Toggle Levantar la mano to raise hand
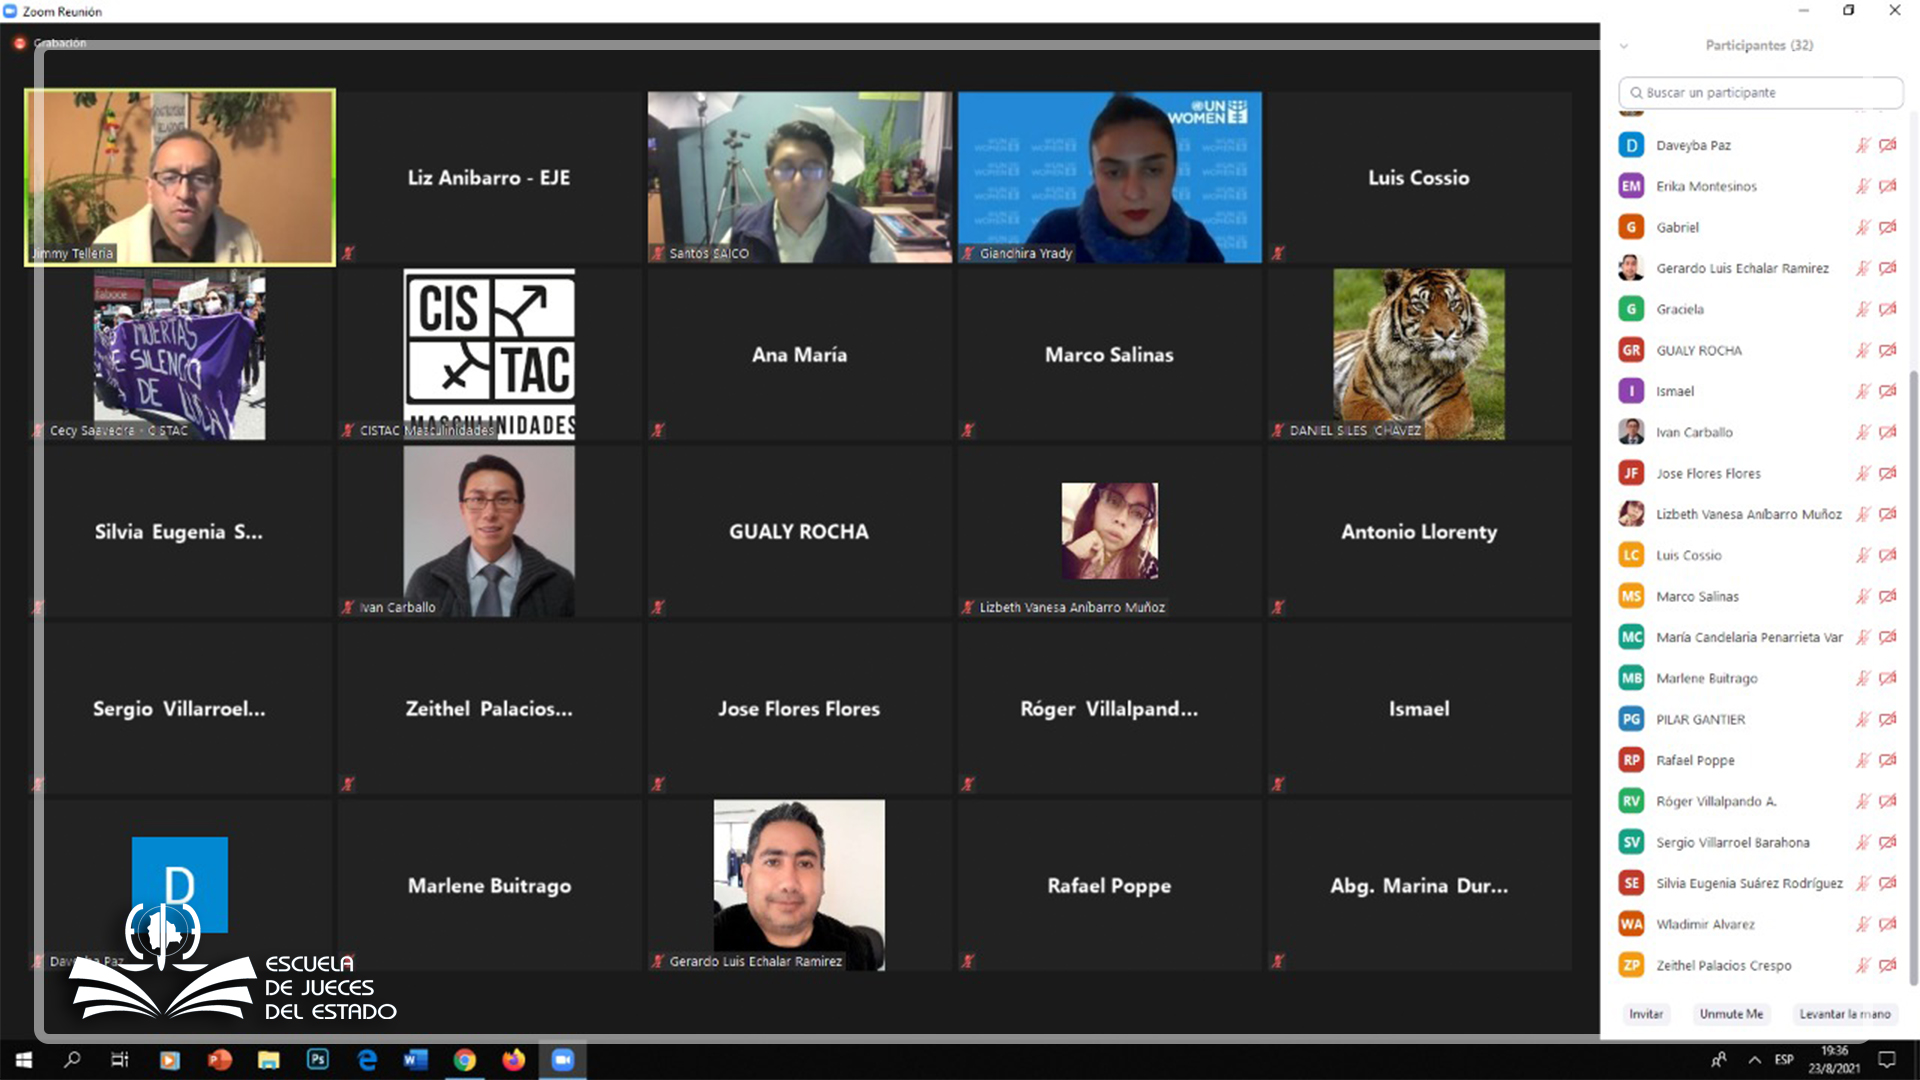 1844,1014
